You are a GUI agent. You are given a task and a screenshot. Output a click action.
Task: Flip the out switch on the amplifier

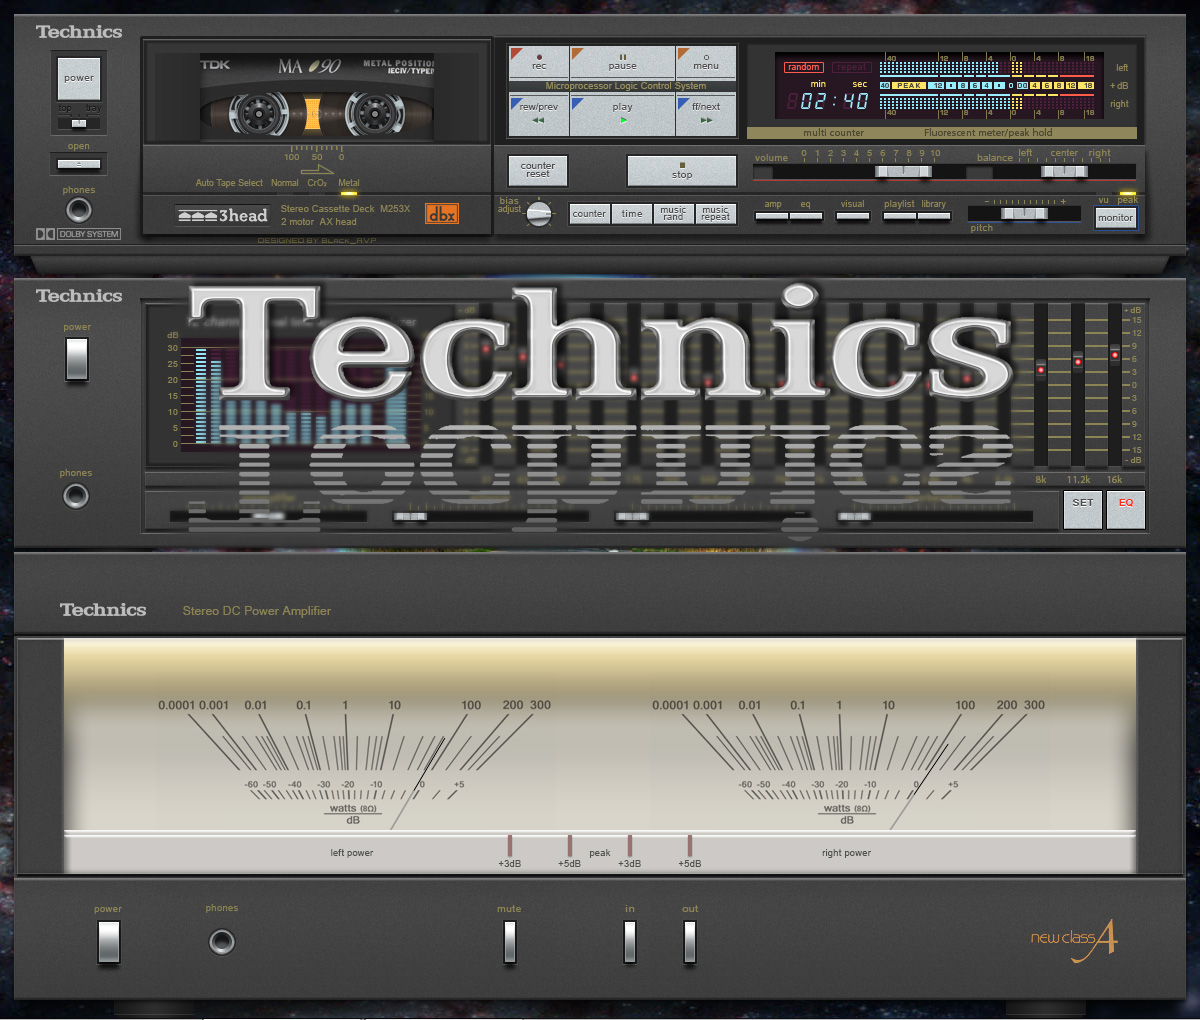pyautogui.click(x=690, y=942)
